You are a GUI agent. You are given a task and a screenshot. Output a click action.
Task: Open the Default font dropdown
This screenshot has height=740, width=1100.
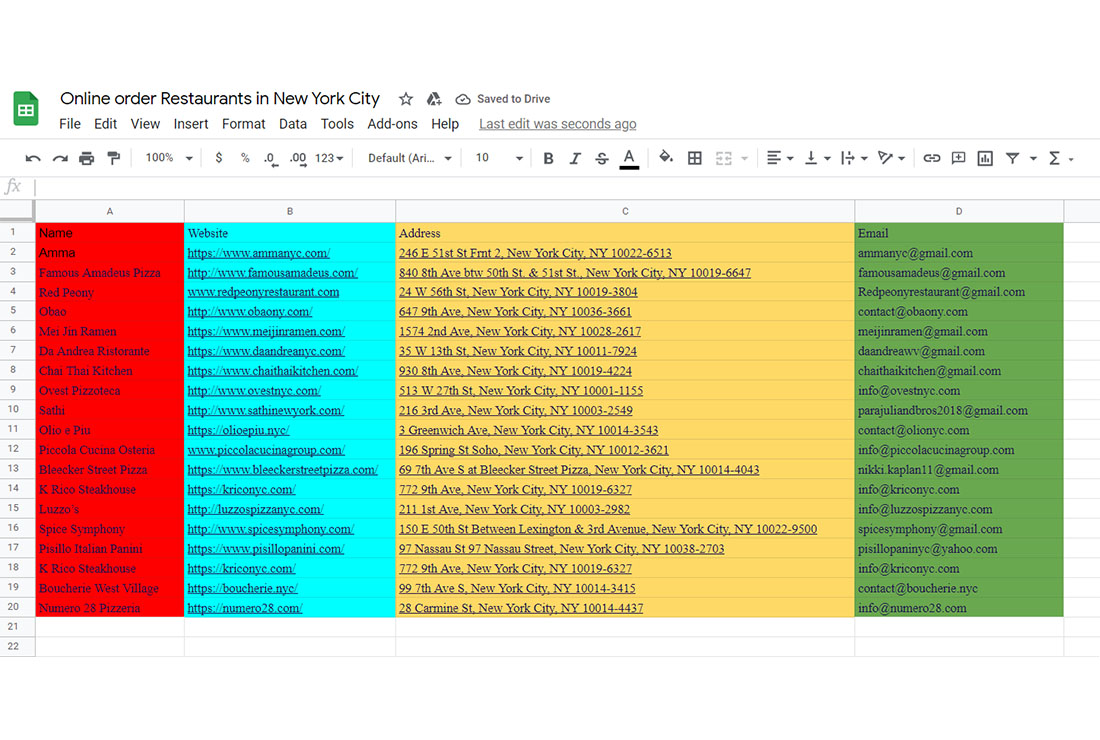[410, 159]
